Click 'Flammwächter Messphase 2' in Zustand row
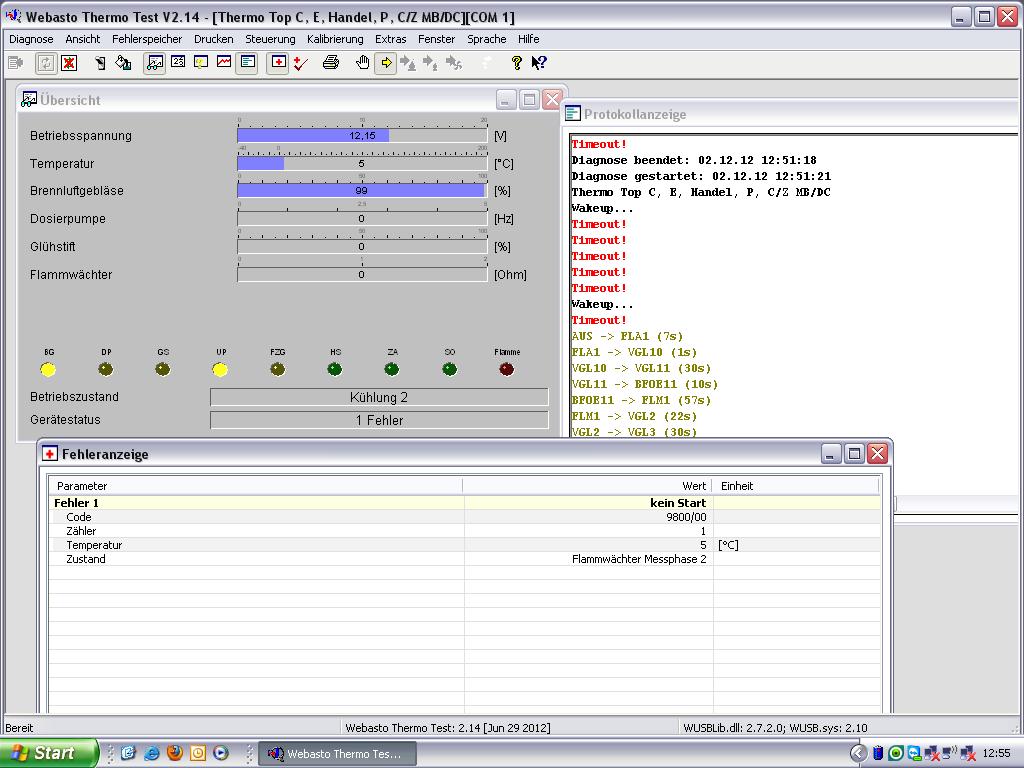Screen dimensions: 1024x768 pos(639,559)
